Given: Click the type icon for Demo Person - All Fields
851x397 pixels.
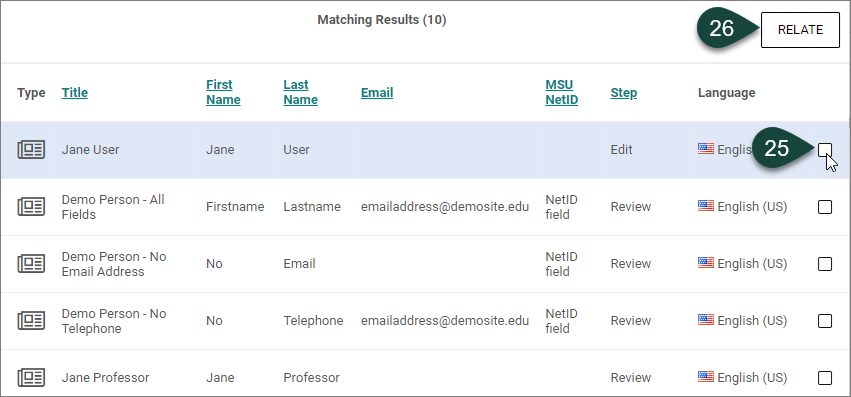Looking at the screenshot, I should [31, 206].
